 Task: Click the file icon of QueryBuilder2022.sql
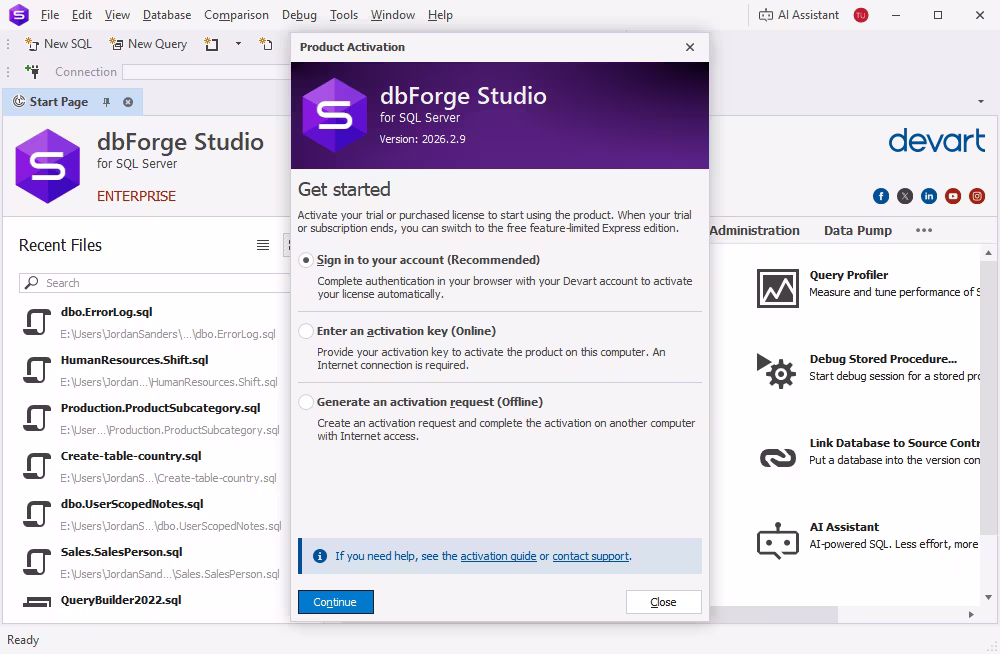click(x=37, y=602)
